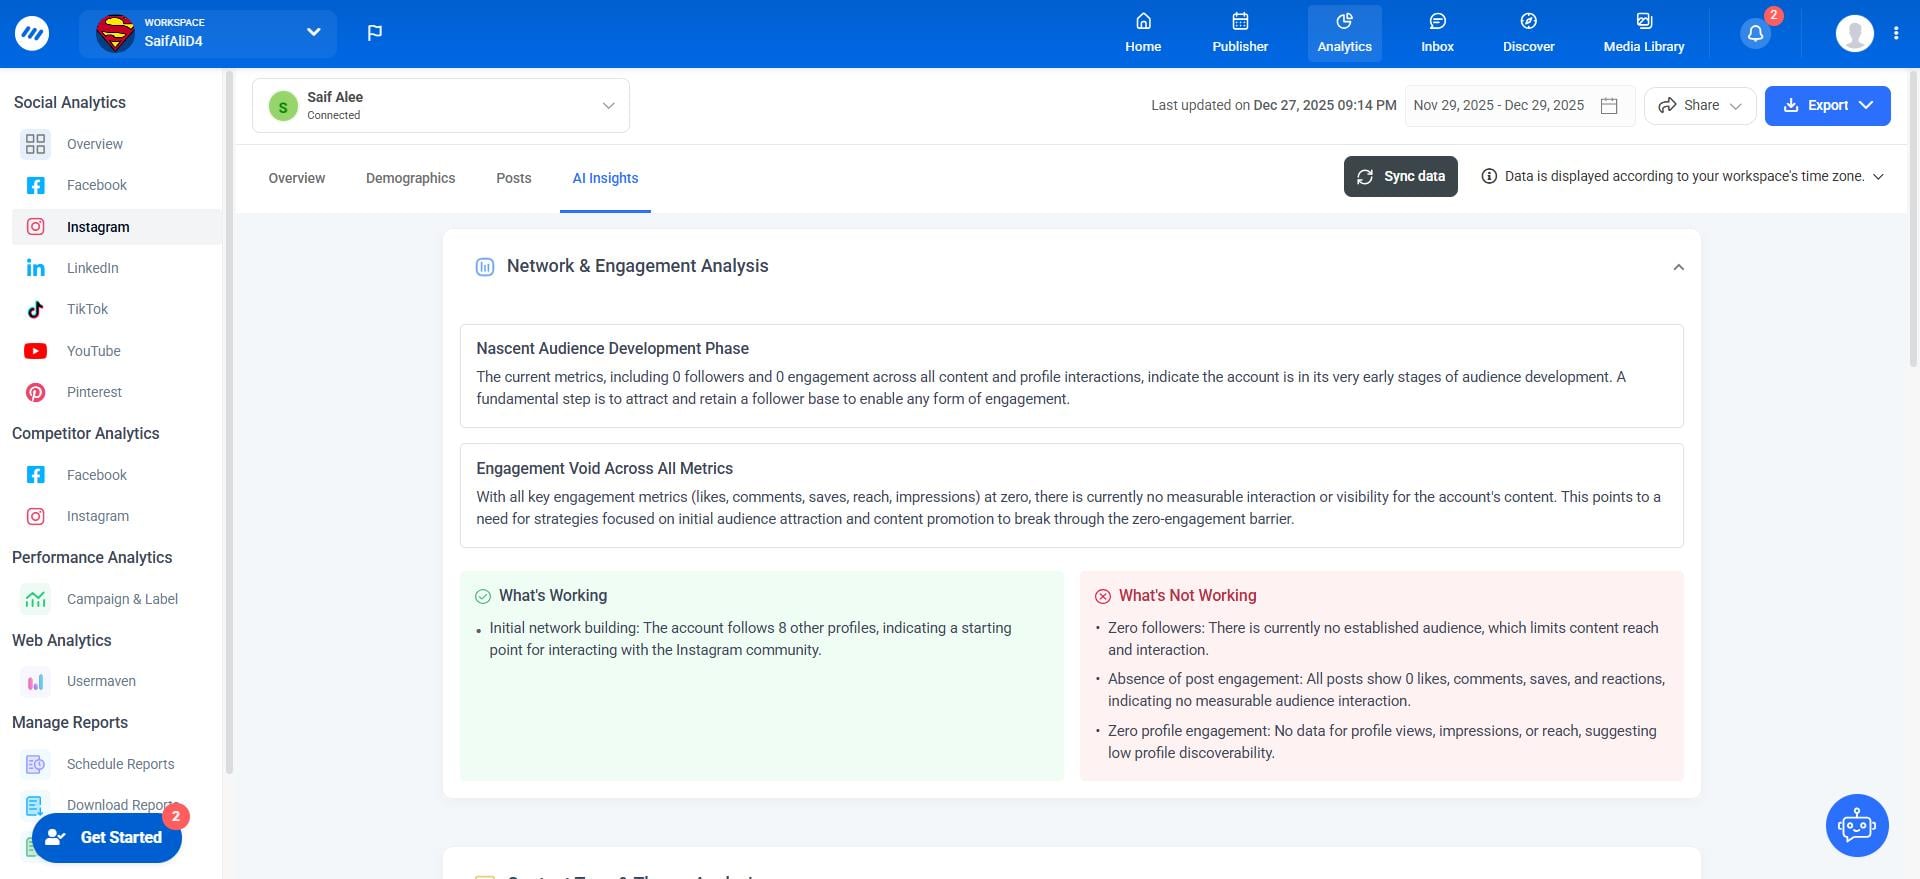Click the What's Not Working heading

point(1187,595)
